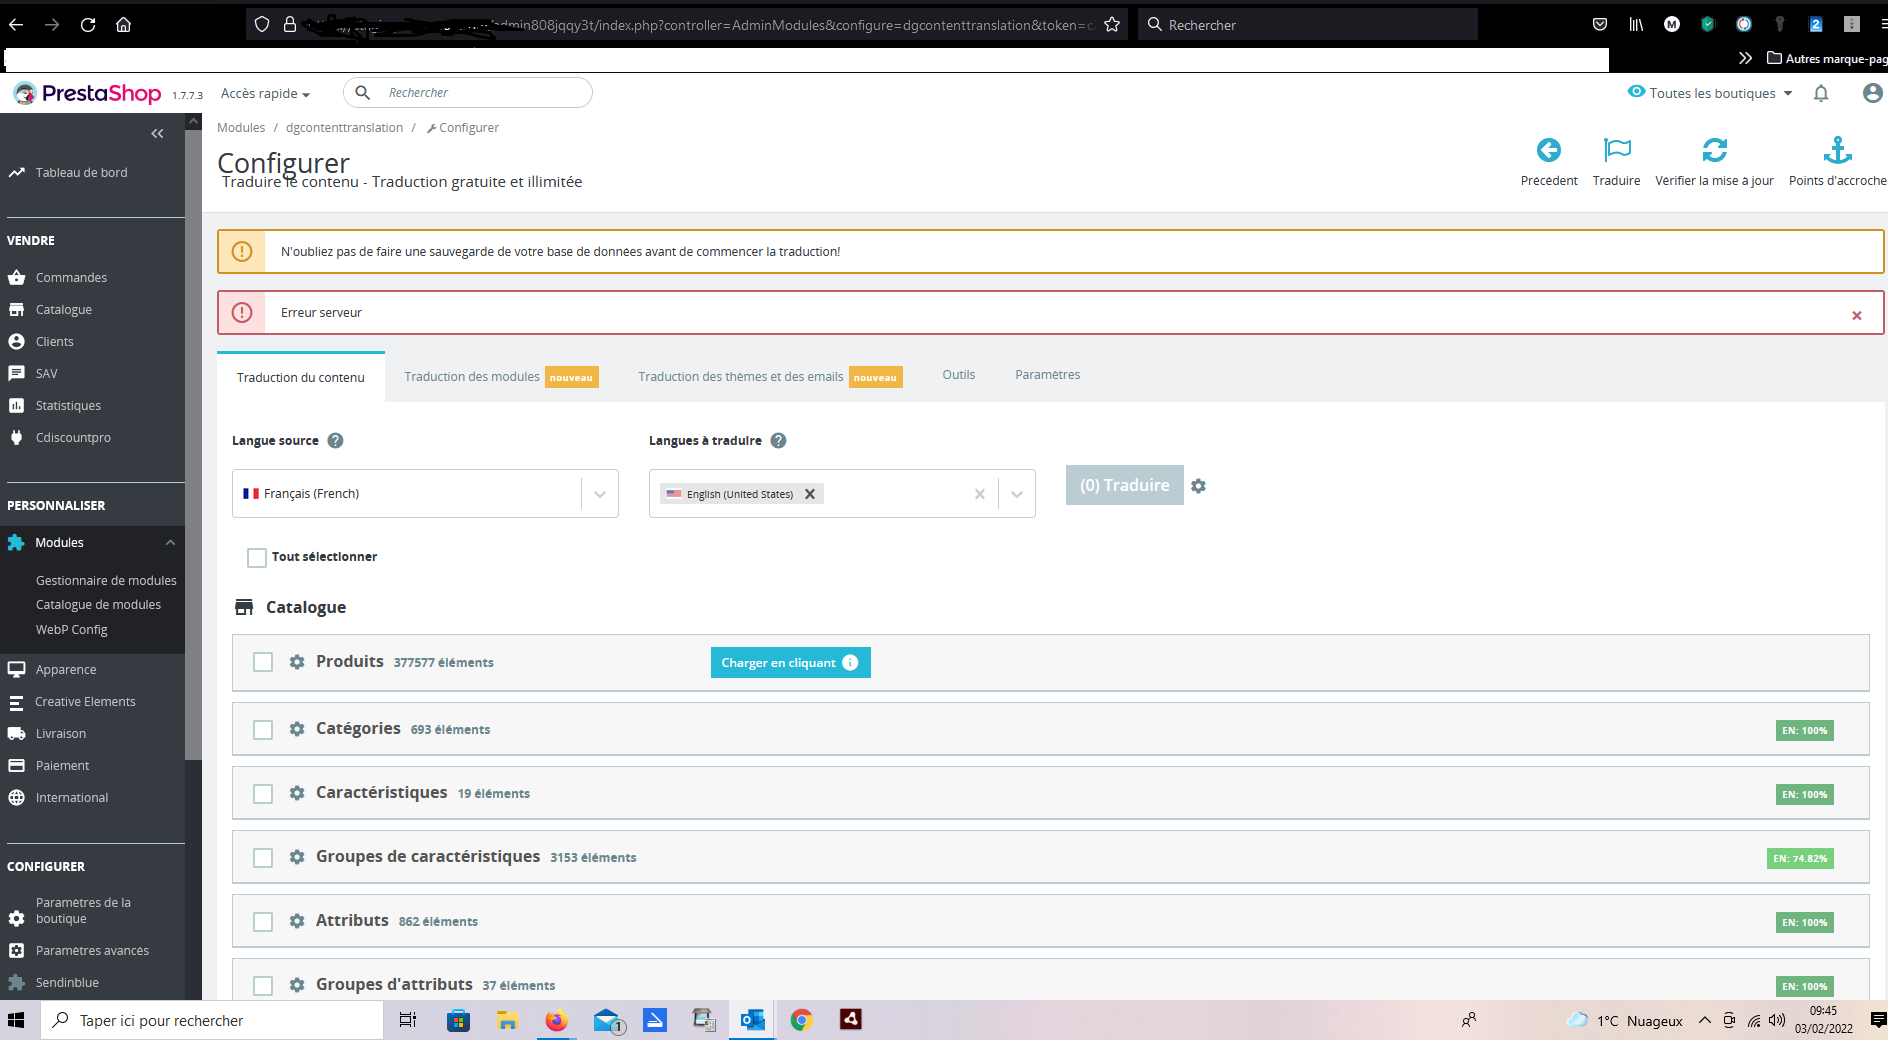The height and width of the screenshot is (1040, 1888).
Task: Click the (0) Traduire button
Action: [1125, 485]
